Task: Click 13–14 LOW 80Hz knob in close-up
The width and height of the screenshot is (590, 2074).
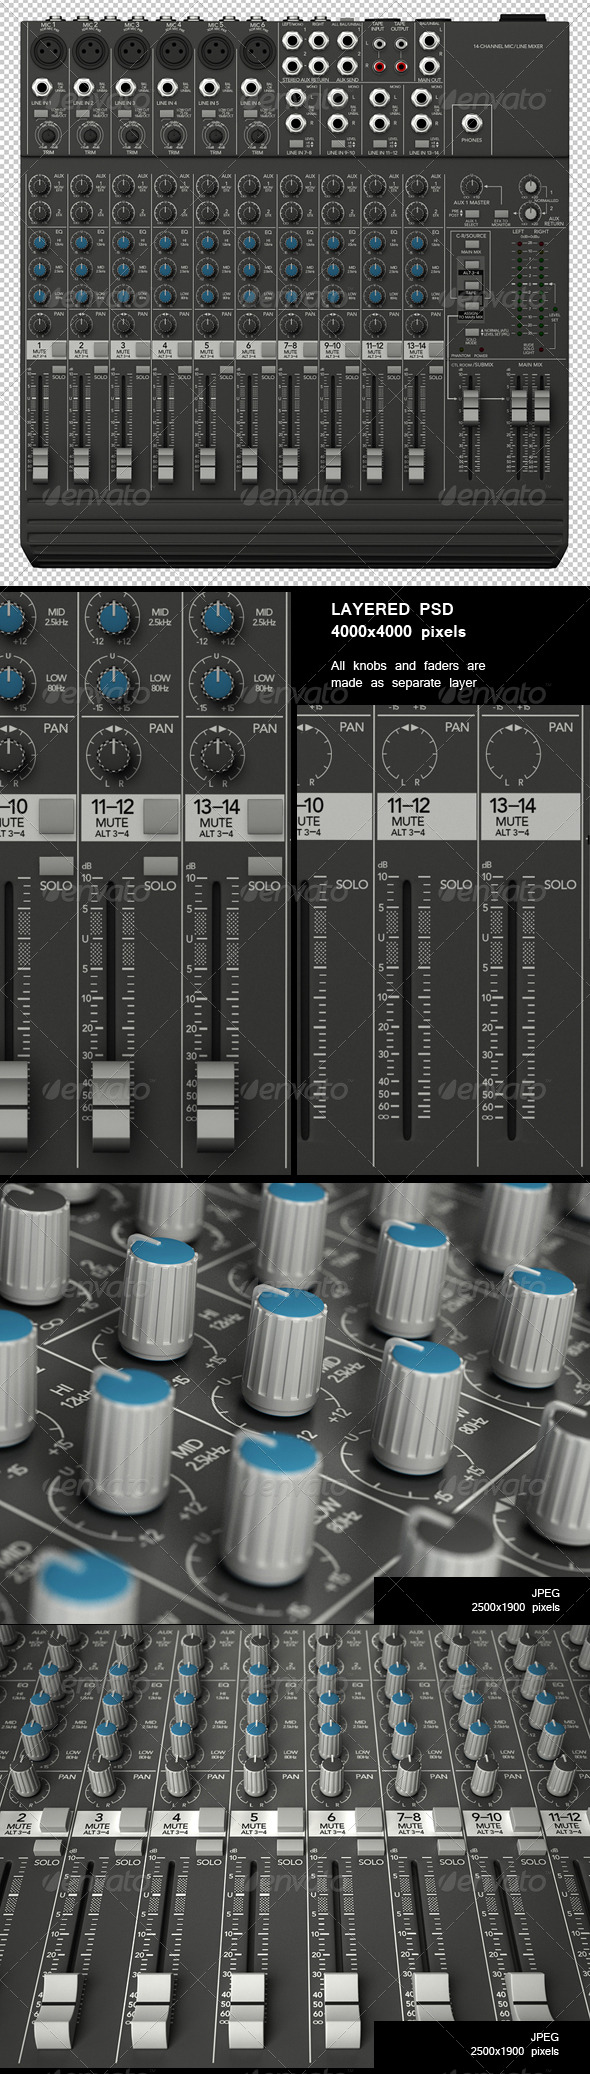Action: coord(217,681)
